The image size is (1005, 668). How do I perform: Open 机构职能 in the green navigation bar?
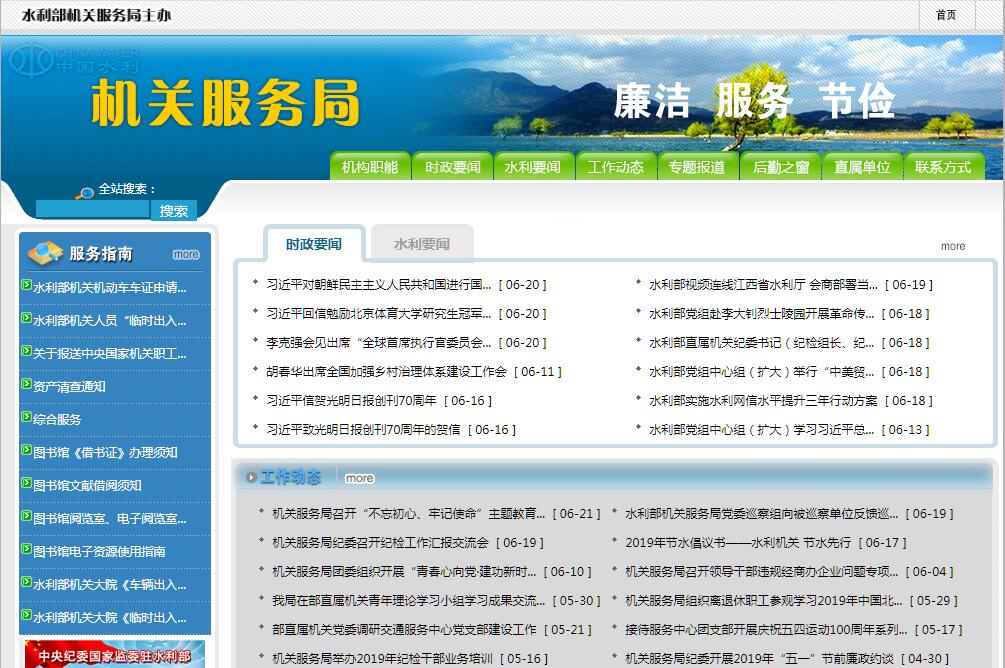pyautogui.click(x=369, y=167)
